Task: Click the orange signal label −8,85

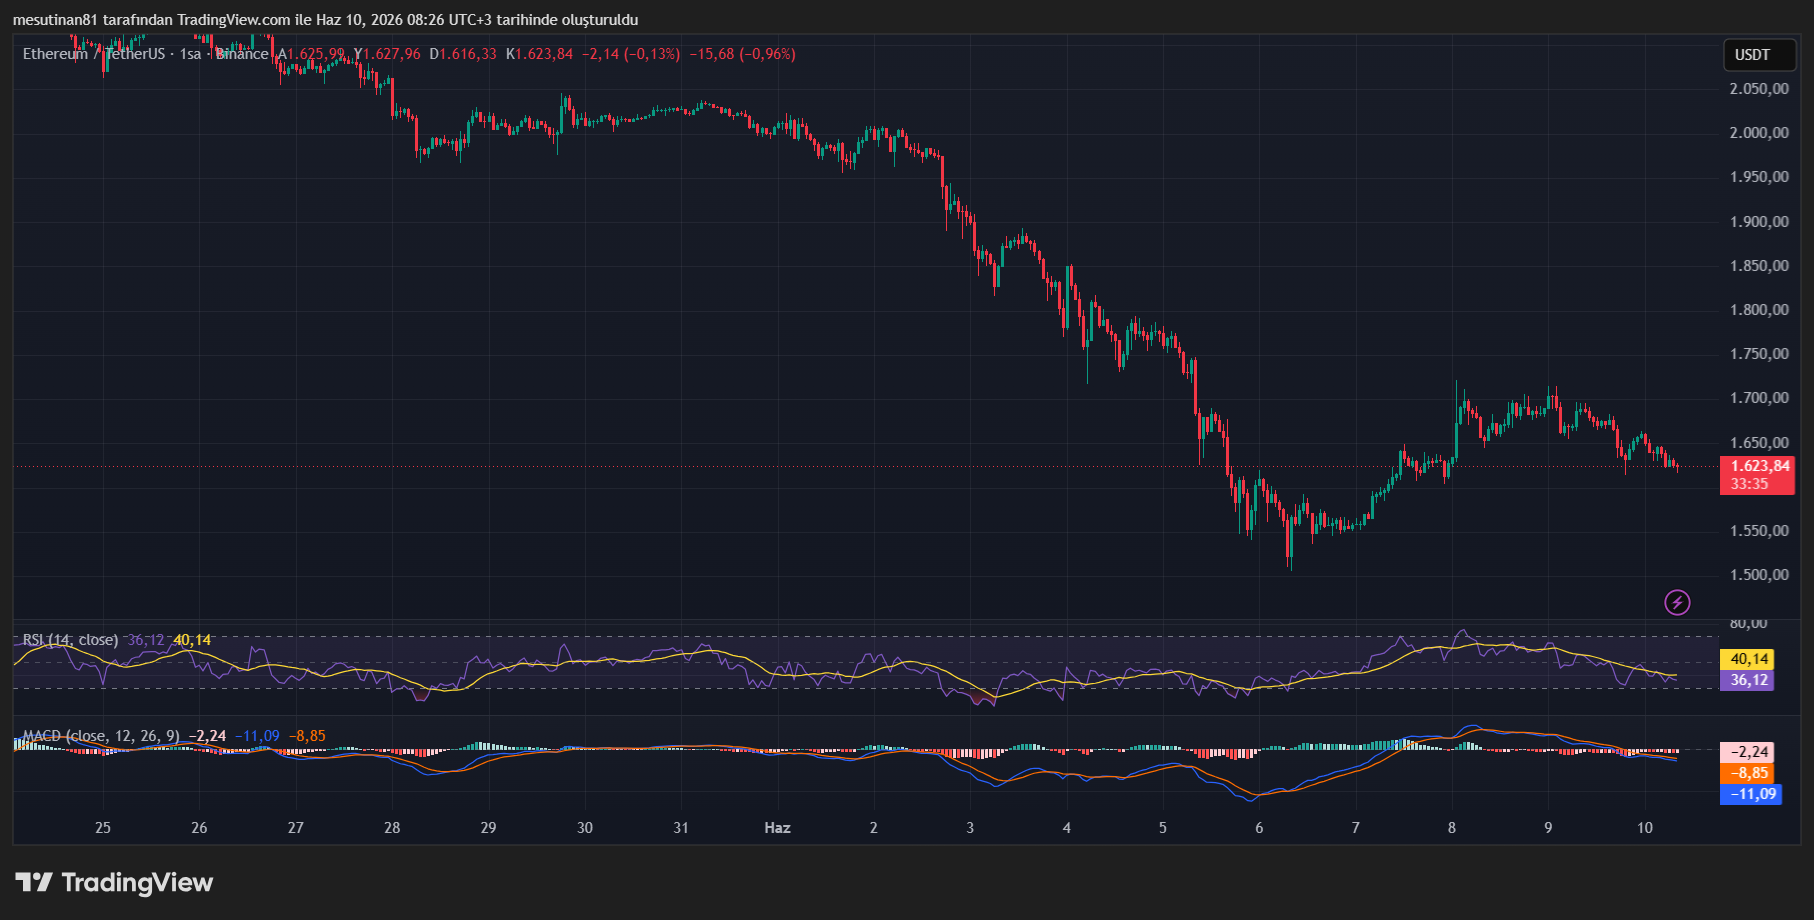Action: (1748, 773)
